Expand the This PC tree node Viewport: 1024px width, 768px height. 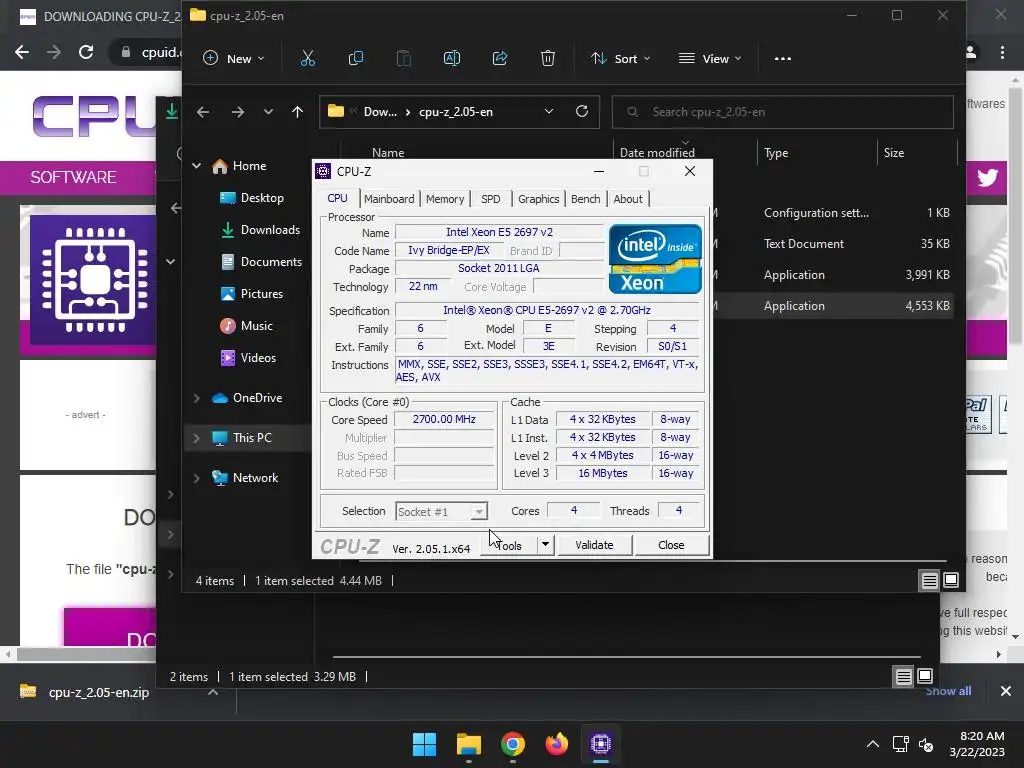click(x=196, y=438)
